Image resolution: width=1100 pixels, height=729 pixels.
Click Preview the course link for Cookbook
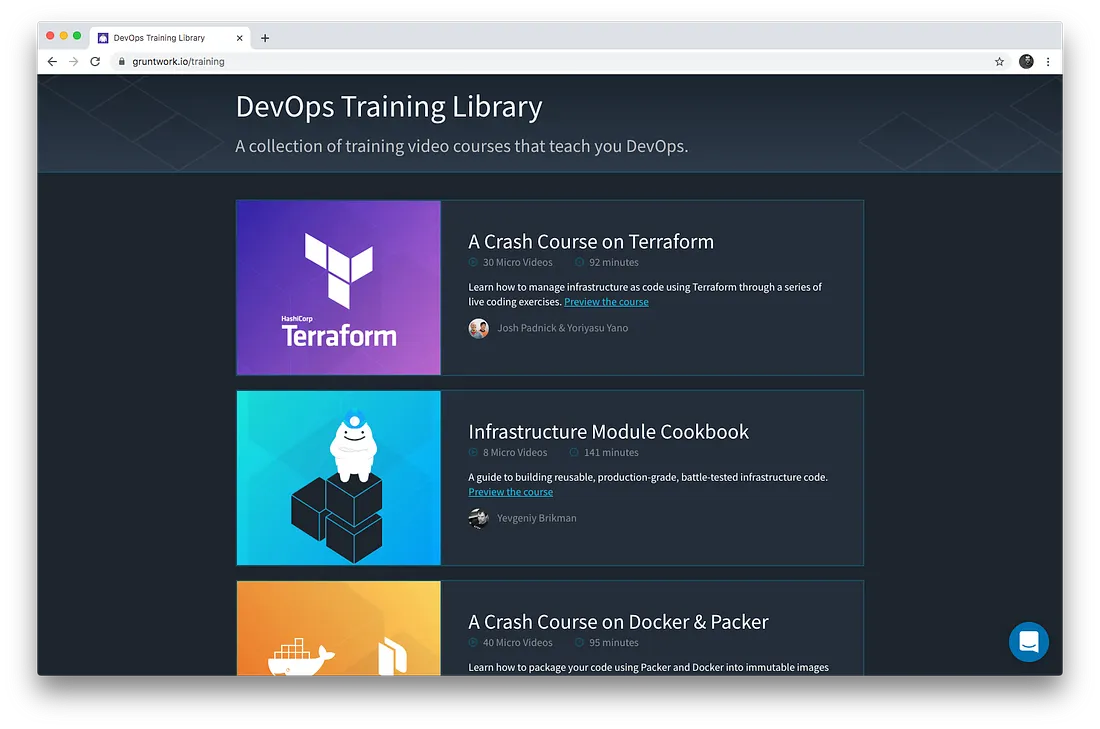click(x=511, y=492)
